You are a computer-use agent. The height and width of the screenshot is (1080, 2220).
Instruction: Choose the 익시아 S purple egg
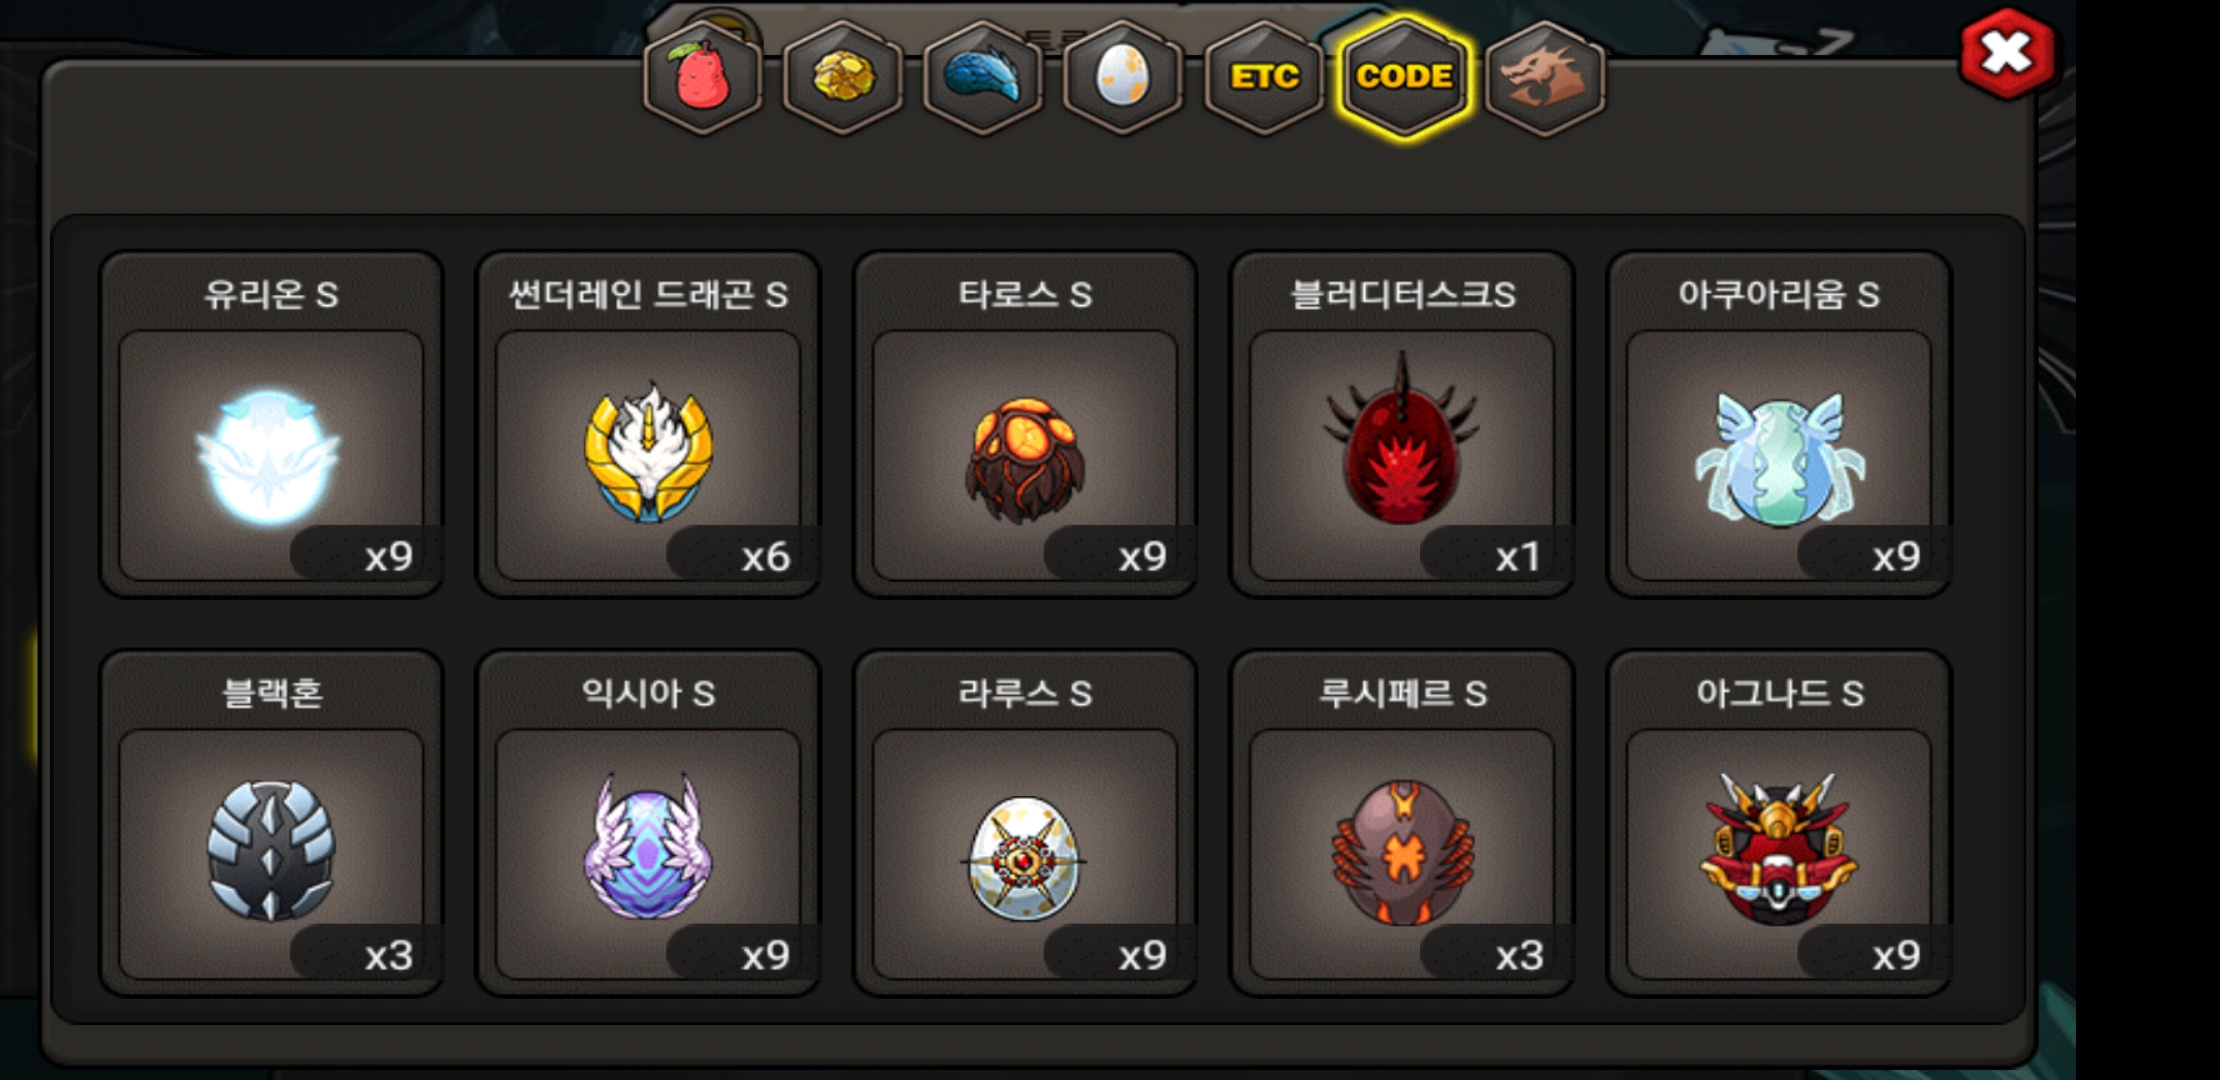[647, 854]
